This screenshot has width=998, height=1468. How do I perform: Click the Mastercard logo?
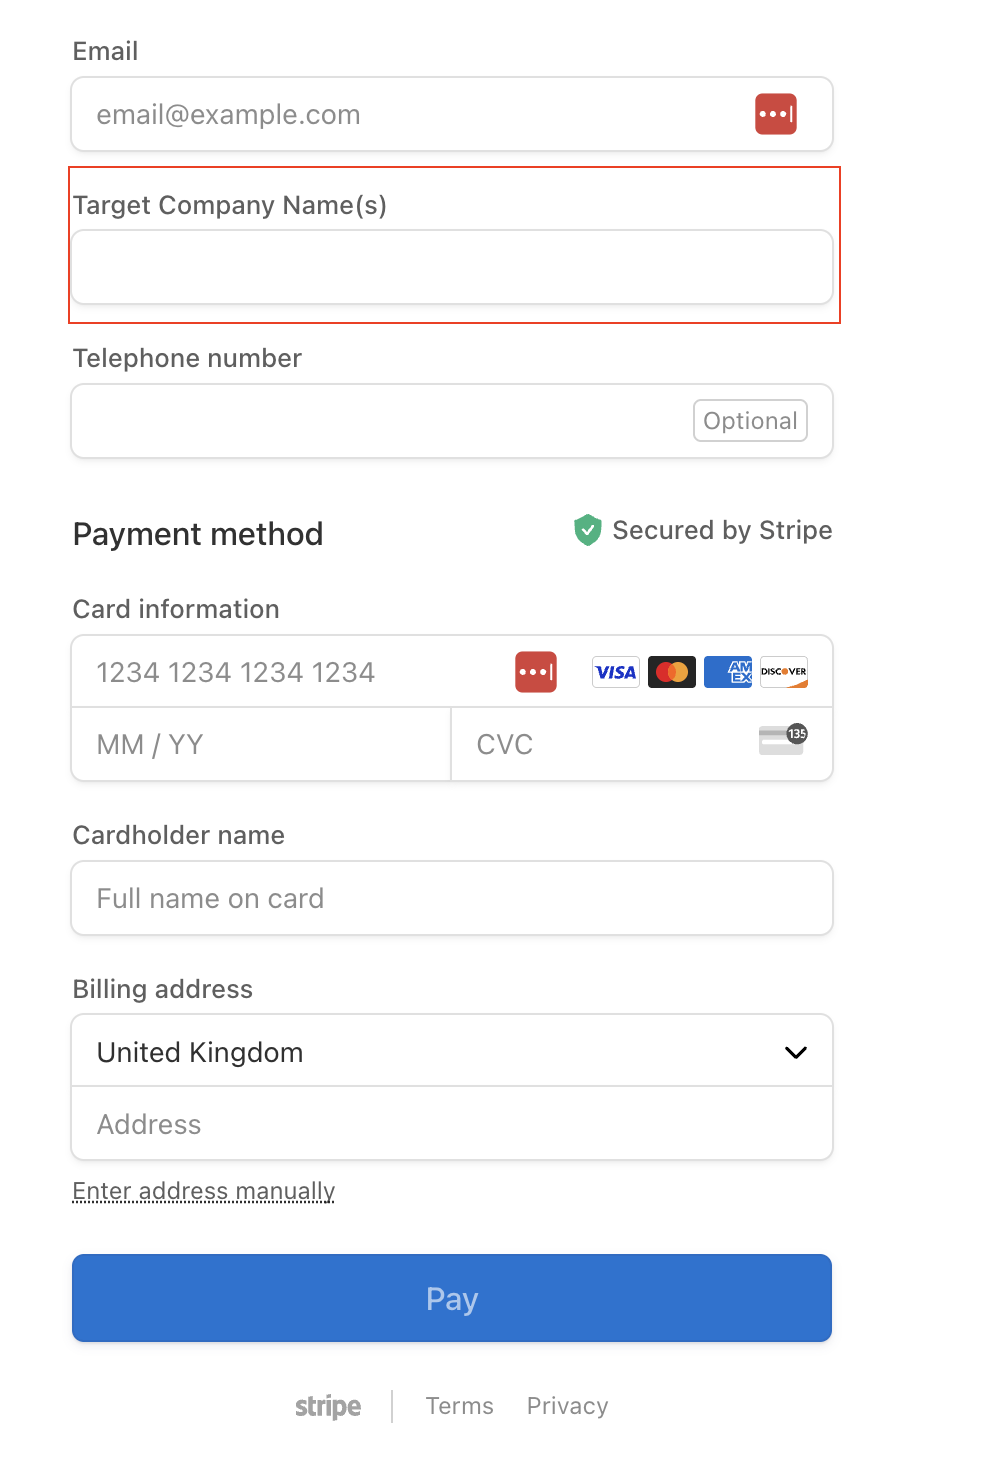point(672,672)
